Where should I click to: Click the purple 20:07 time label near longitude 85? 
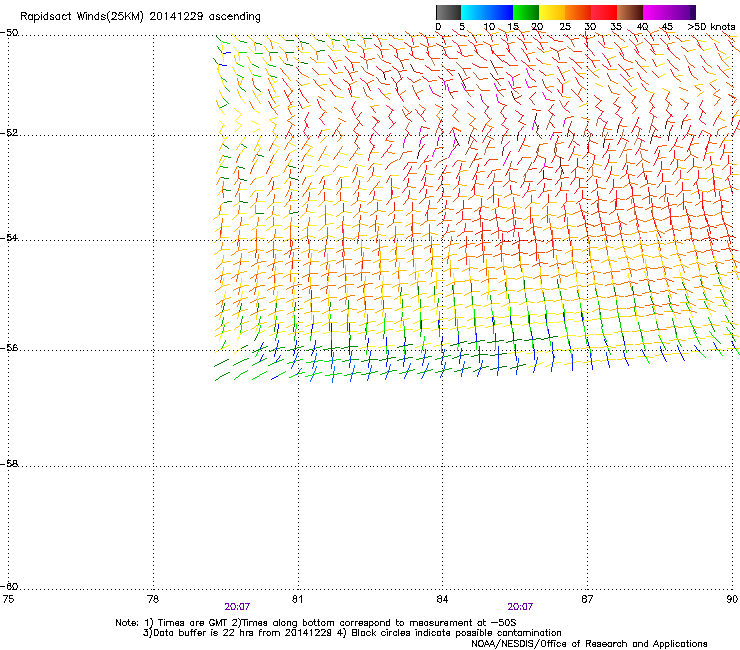(520, 607)
